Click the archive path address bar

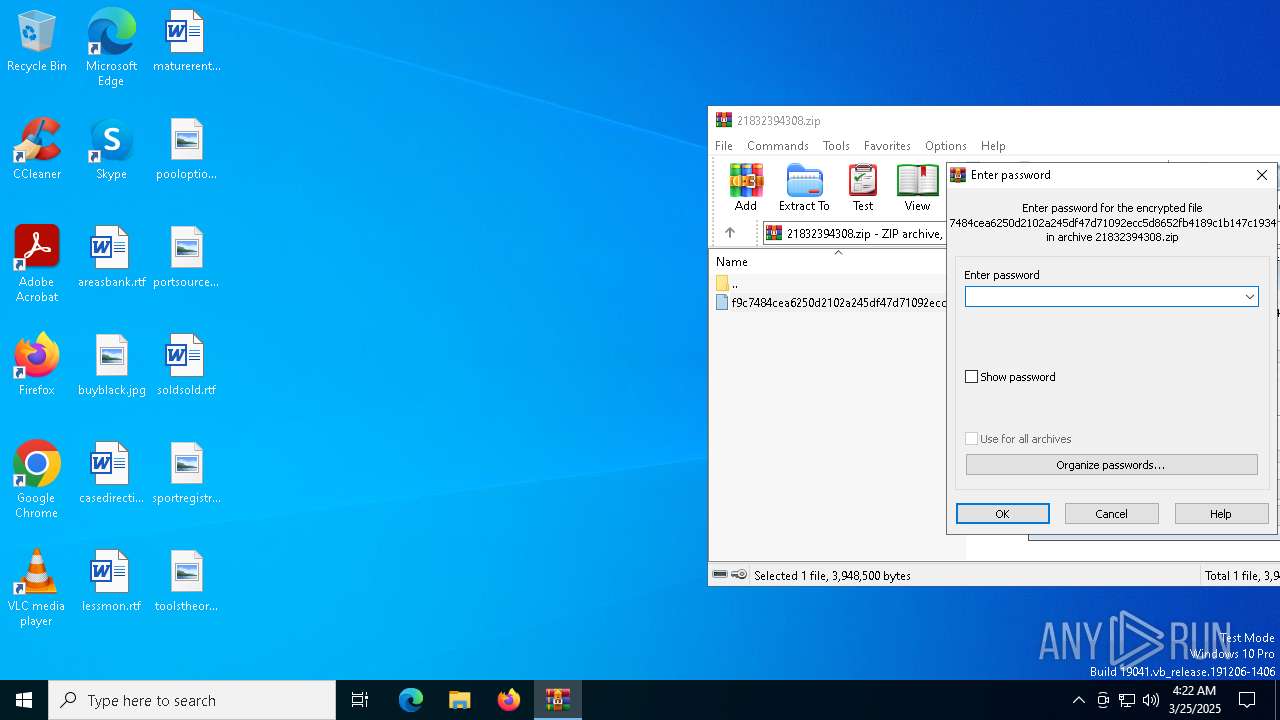click(x=855, y=233)
